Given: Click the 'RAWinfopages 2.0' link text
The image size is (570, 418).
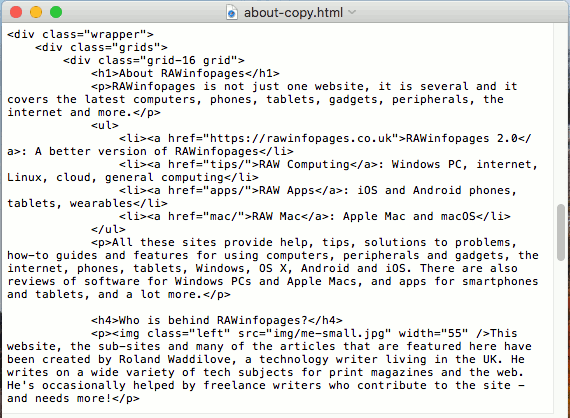Looking at the screenshot, I should point(462,138).
